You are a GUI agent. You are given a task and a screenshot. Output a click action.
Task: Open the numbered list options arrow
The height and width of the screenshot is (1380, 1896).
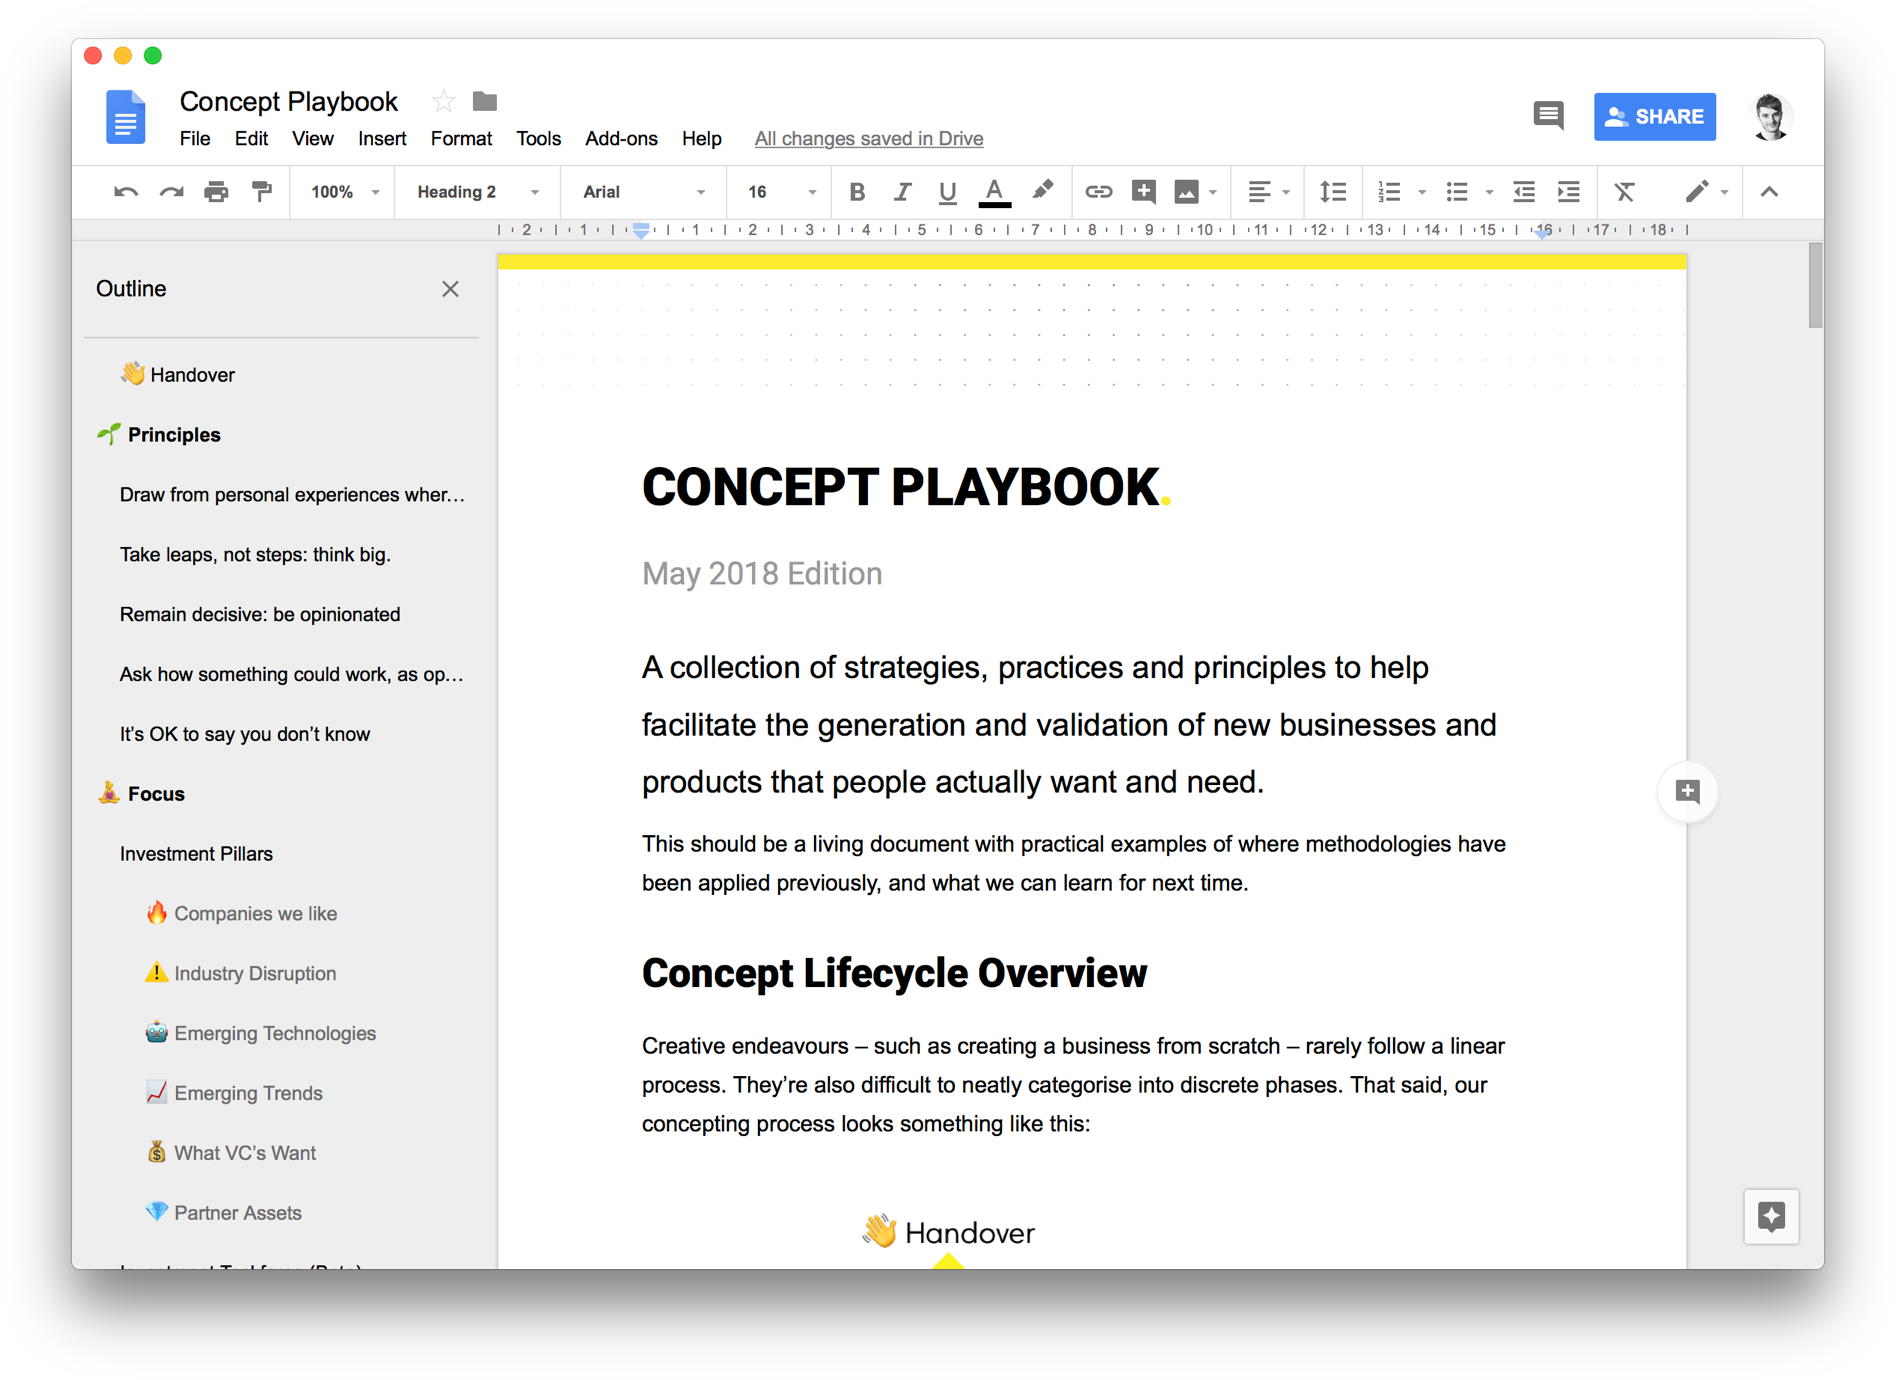(1422, 193)
